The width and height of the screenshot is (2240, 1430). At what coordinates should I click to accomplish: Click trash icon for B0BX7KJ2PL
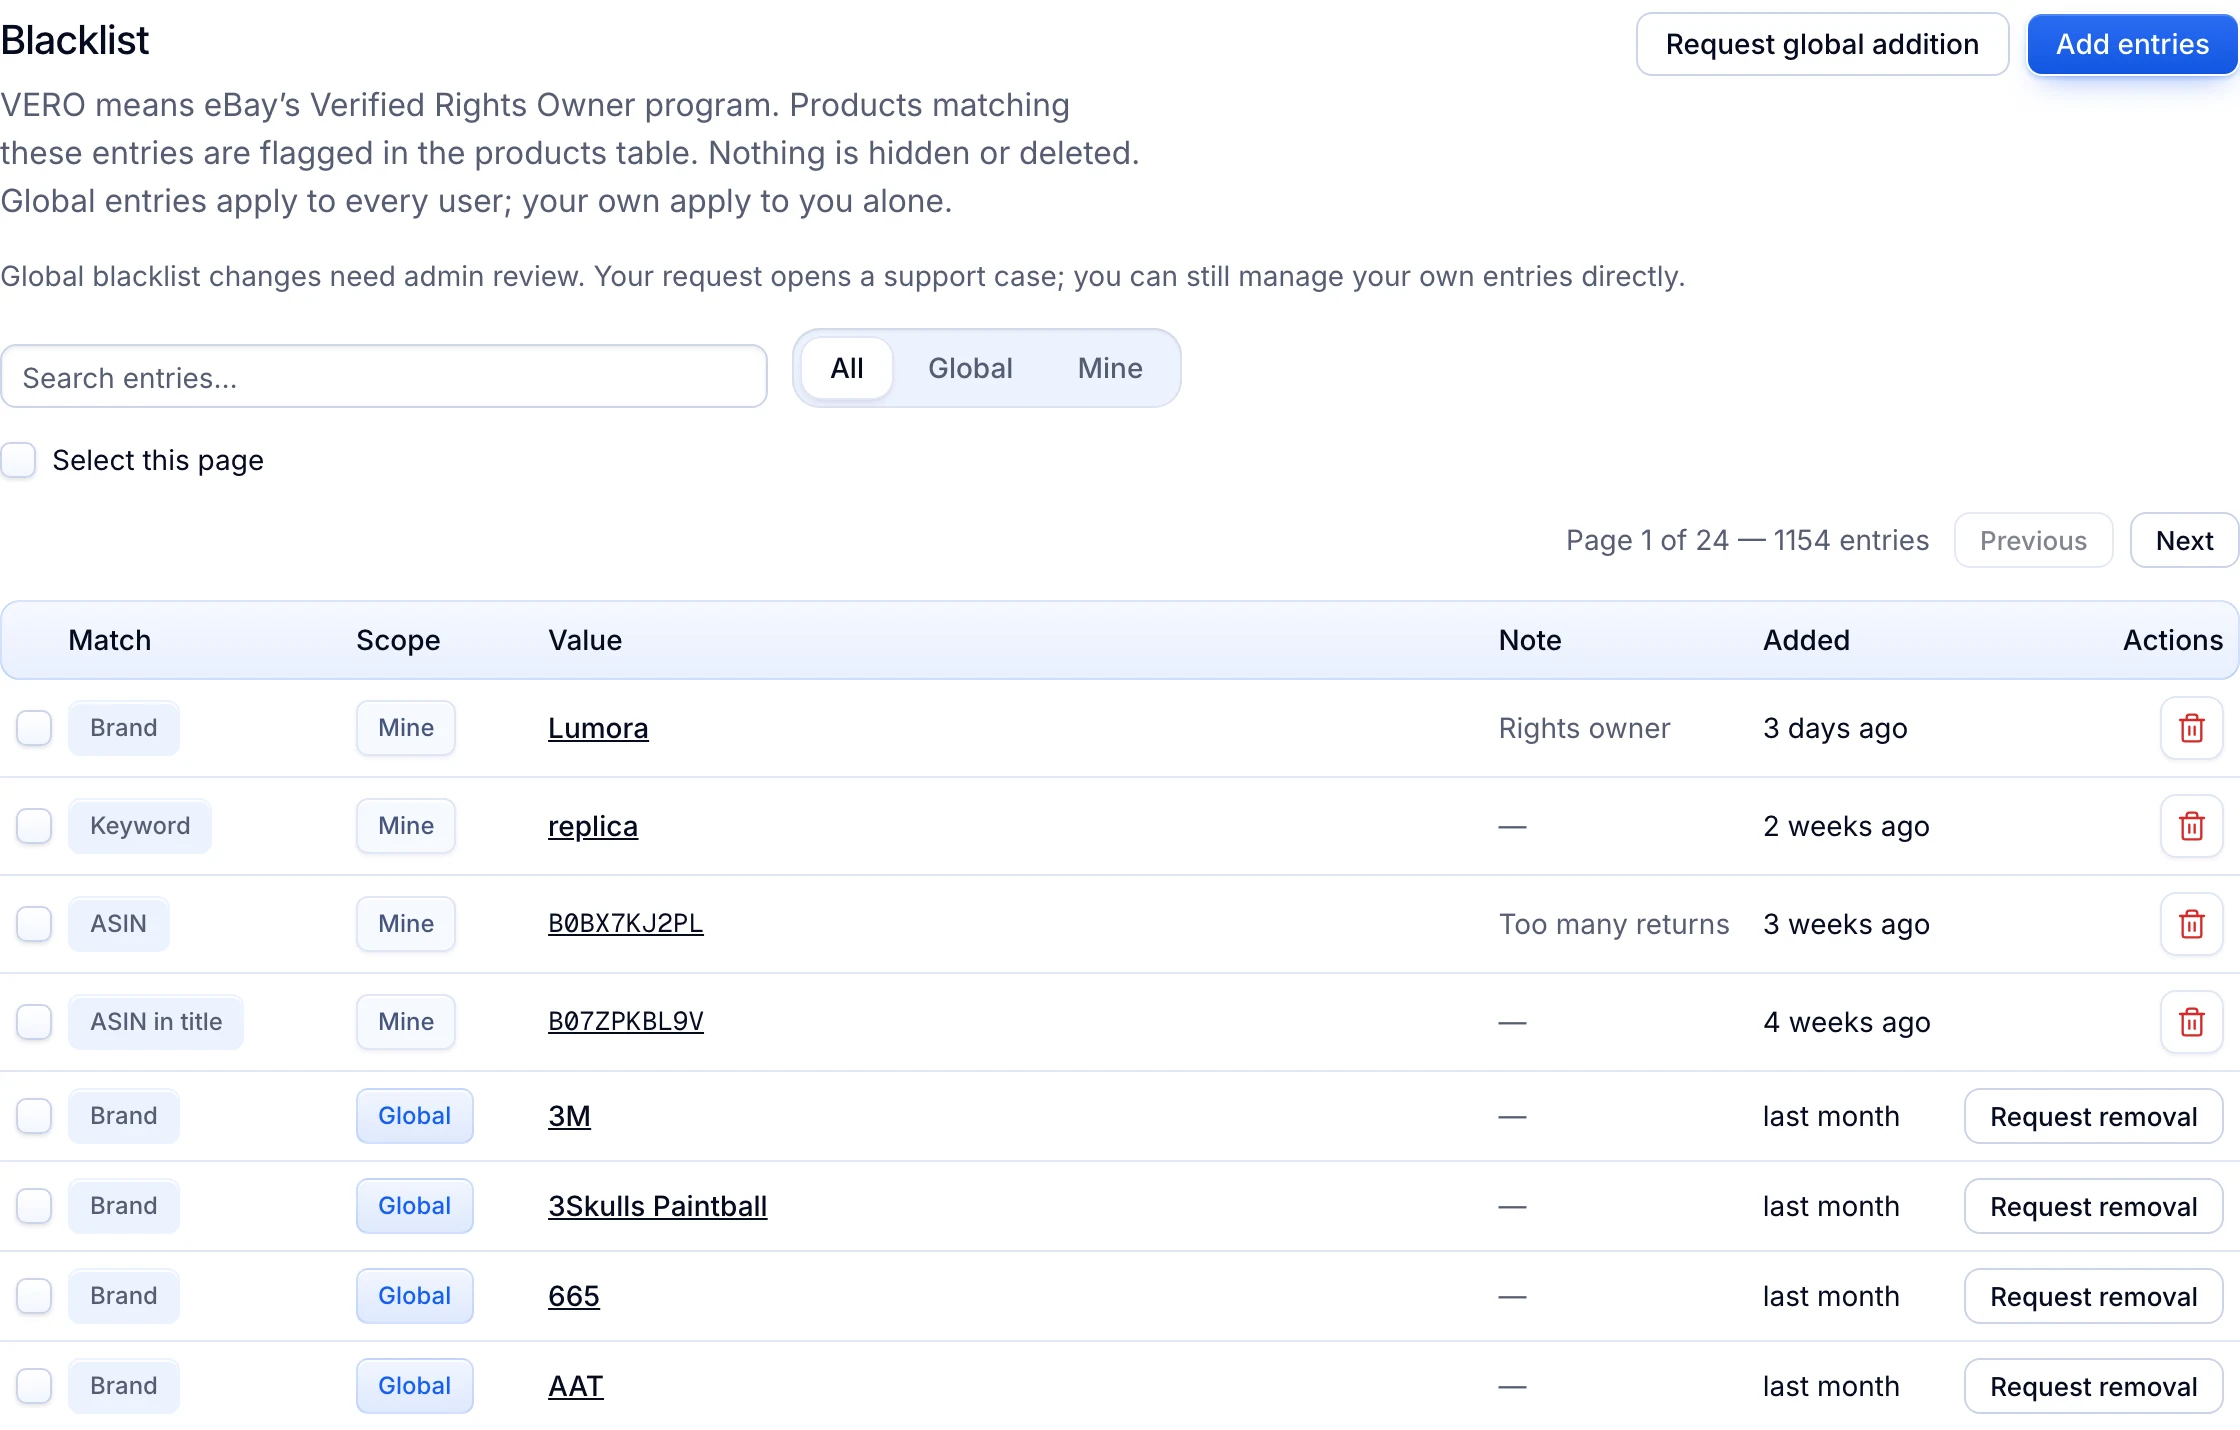(x=2191, y=924)
